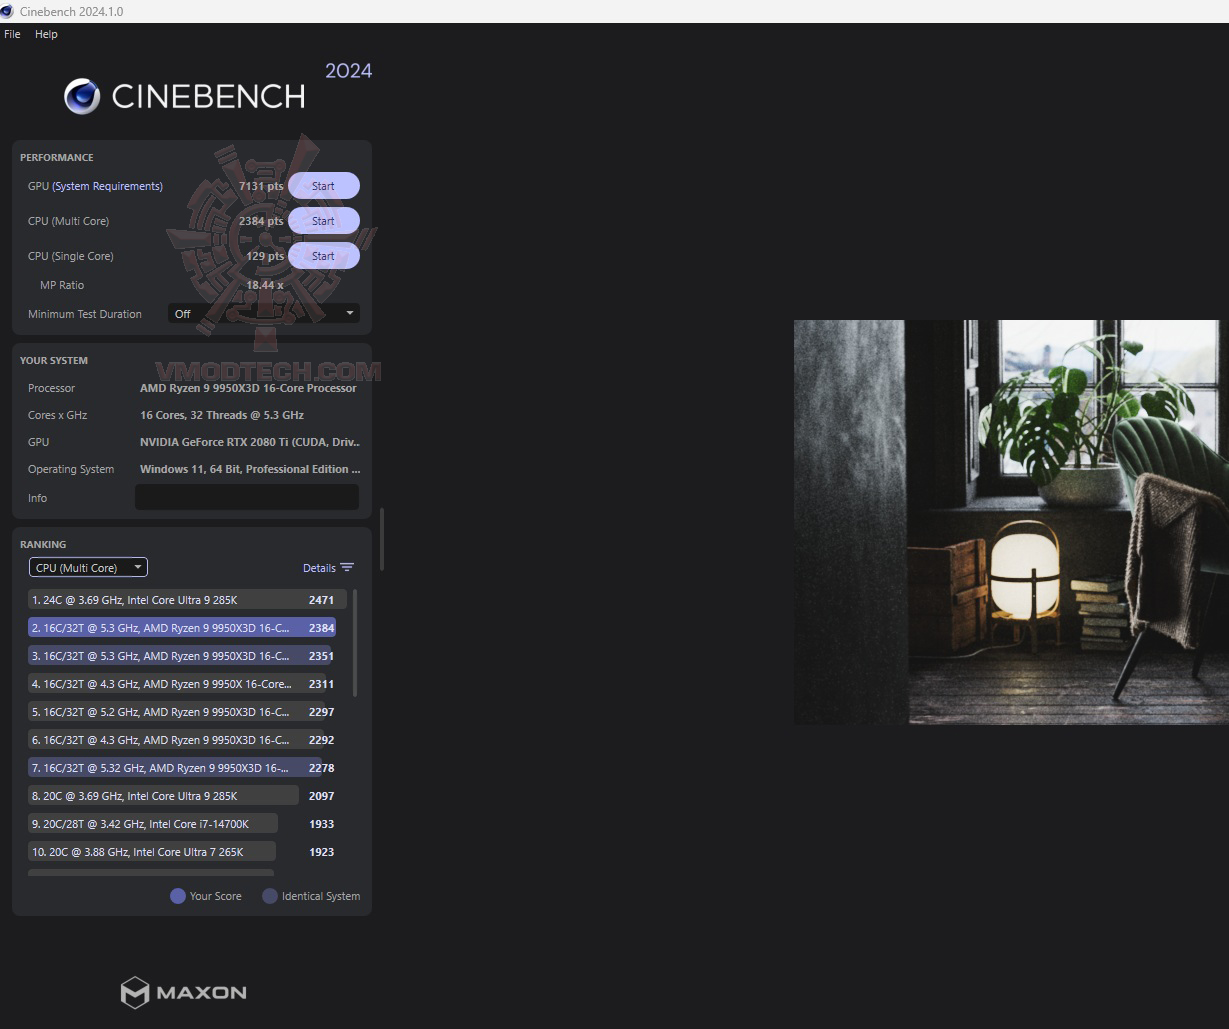
Task: Select rank 9 Intel Core i7-14700K entry
Action: tap(181, 824)
